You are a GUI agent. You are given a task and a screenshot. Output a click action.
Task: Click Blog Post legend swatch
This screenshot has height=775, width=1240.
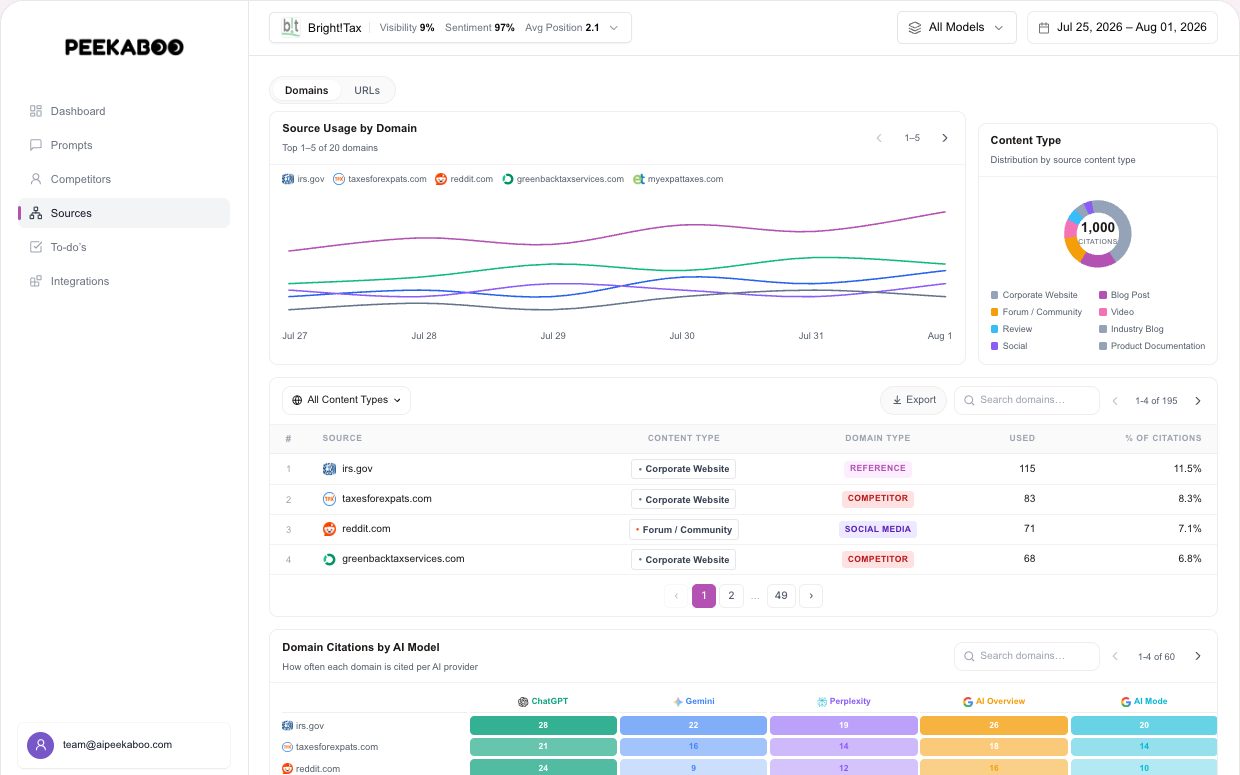(x=1102, y=295)
